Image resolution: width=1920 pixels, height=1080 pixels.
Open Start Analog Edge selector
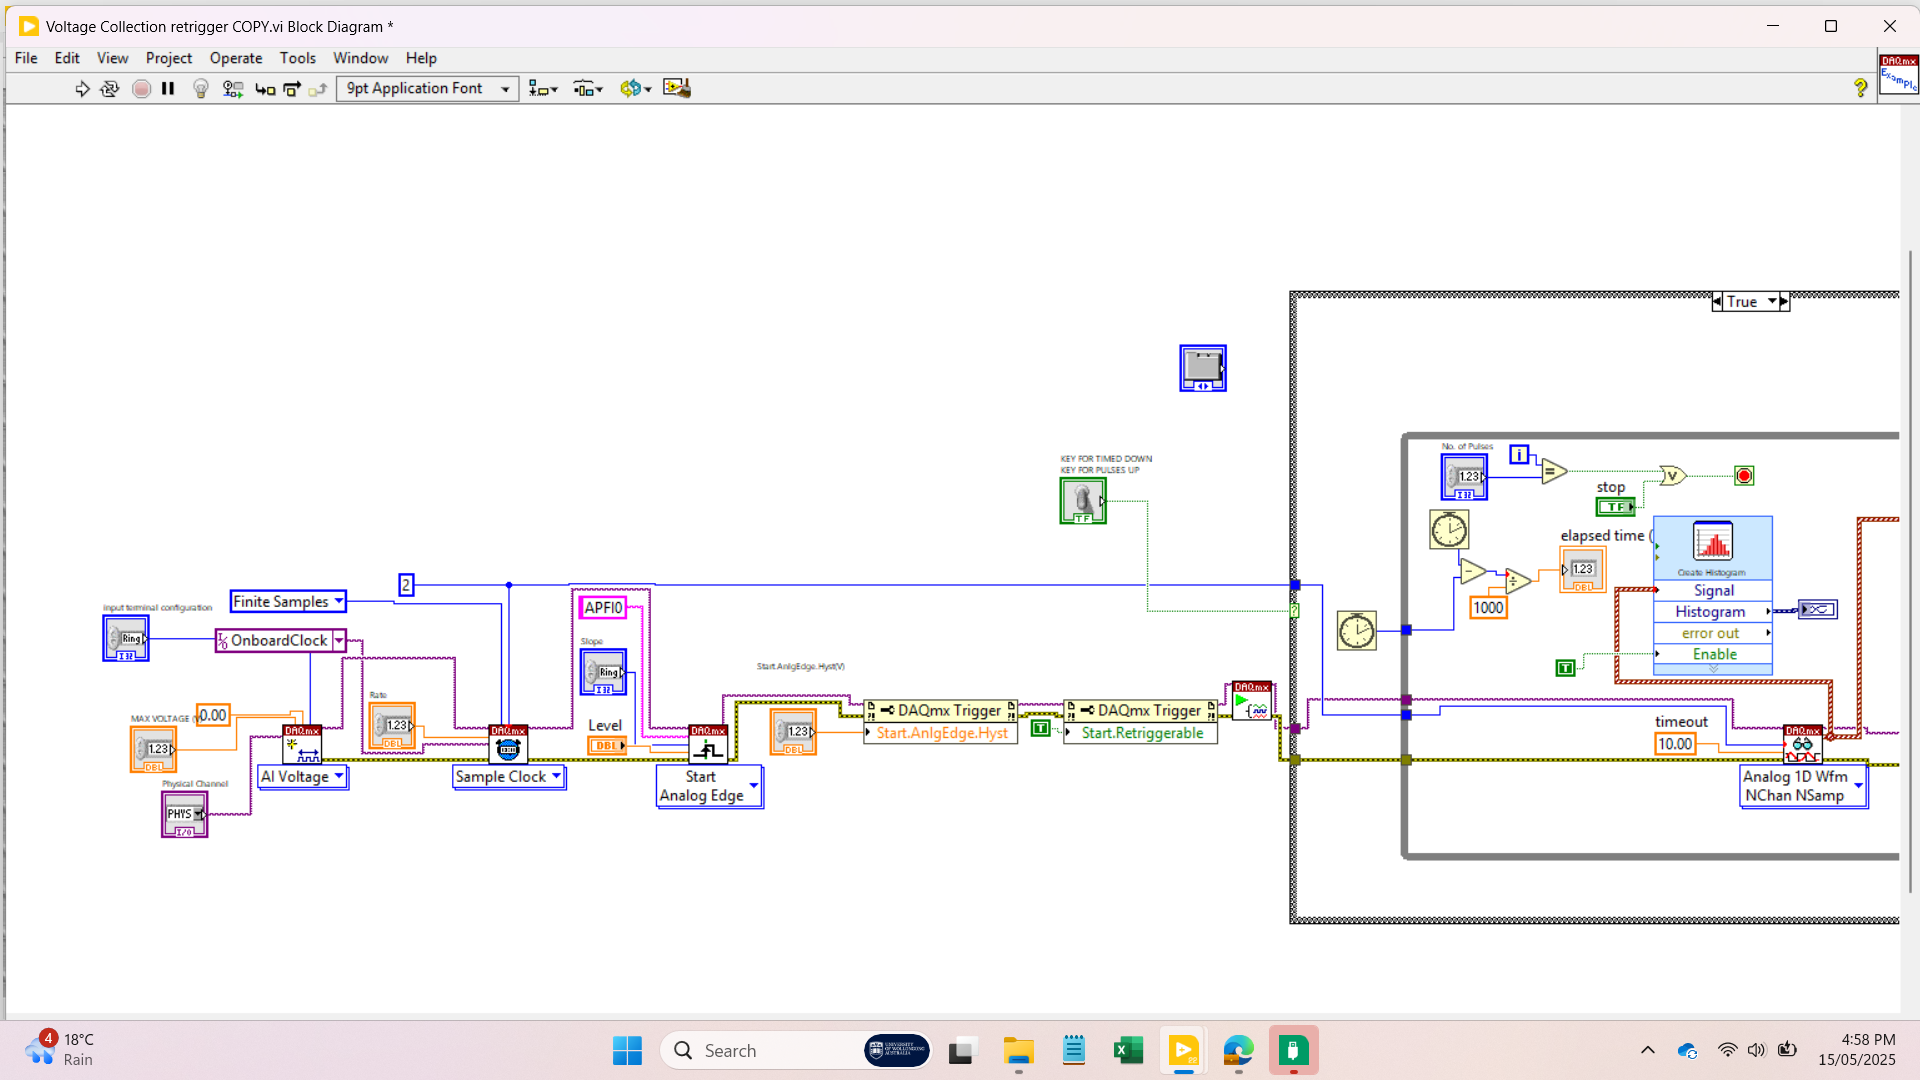click(709, 786)
